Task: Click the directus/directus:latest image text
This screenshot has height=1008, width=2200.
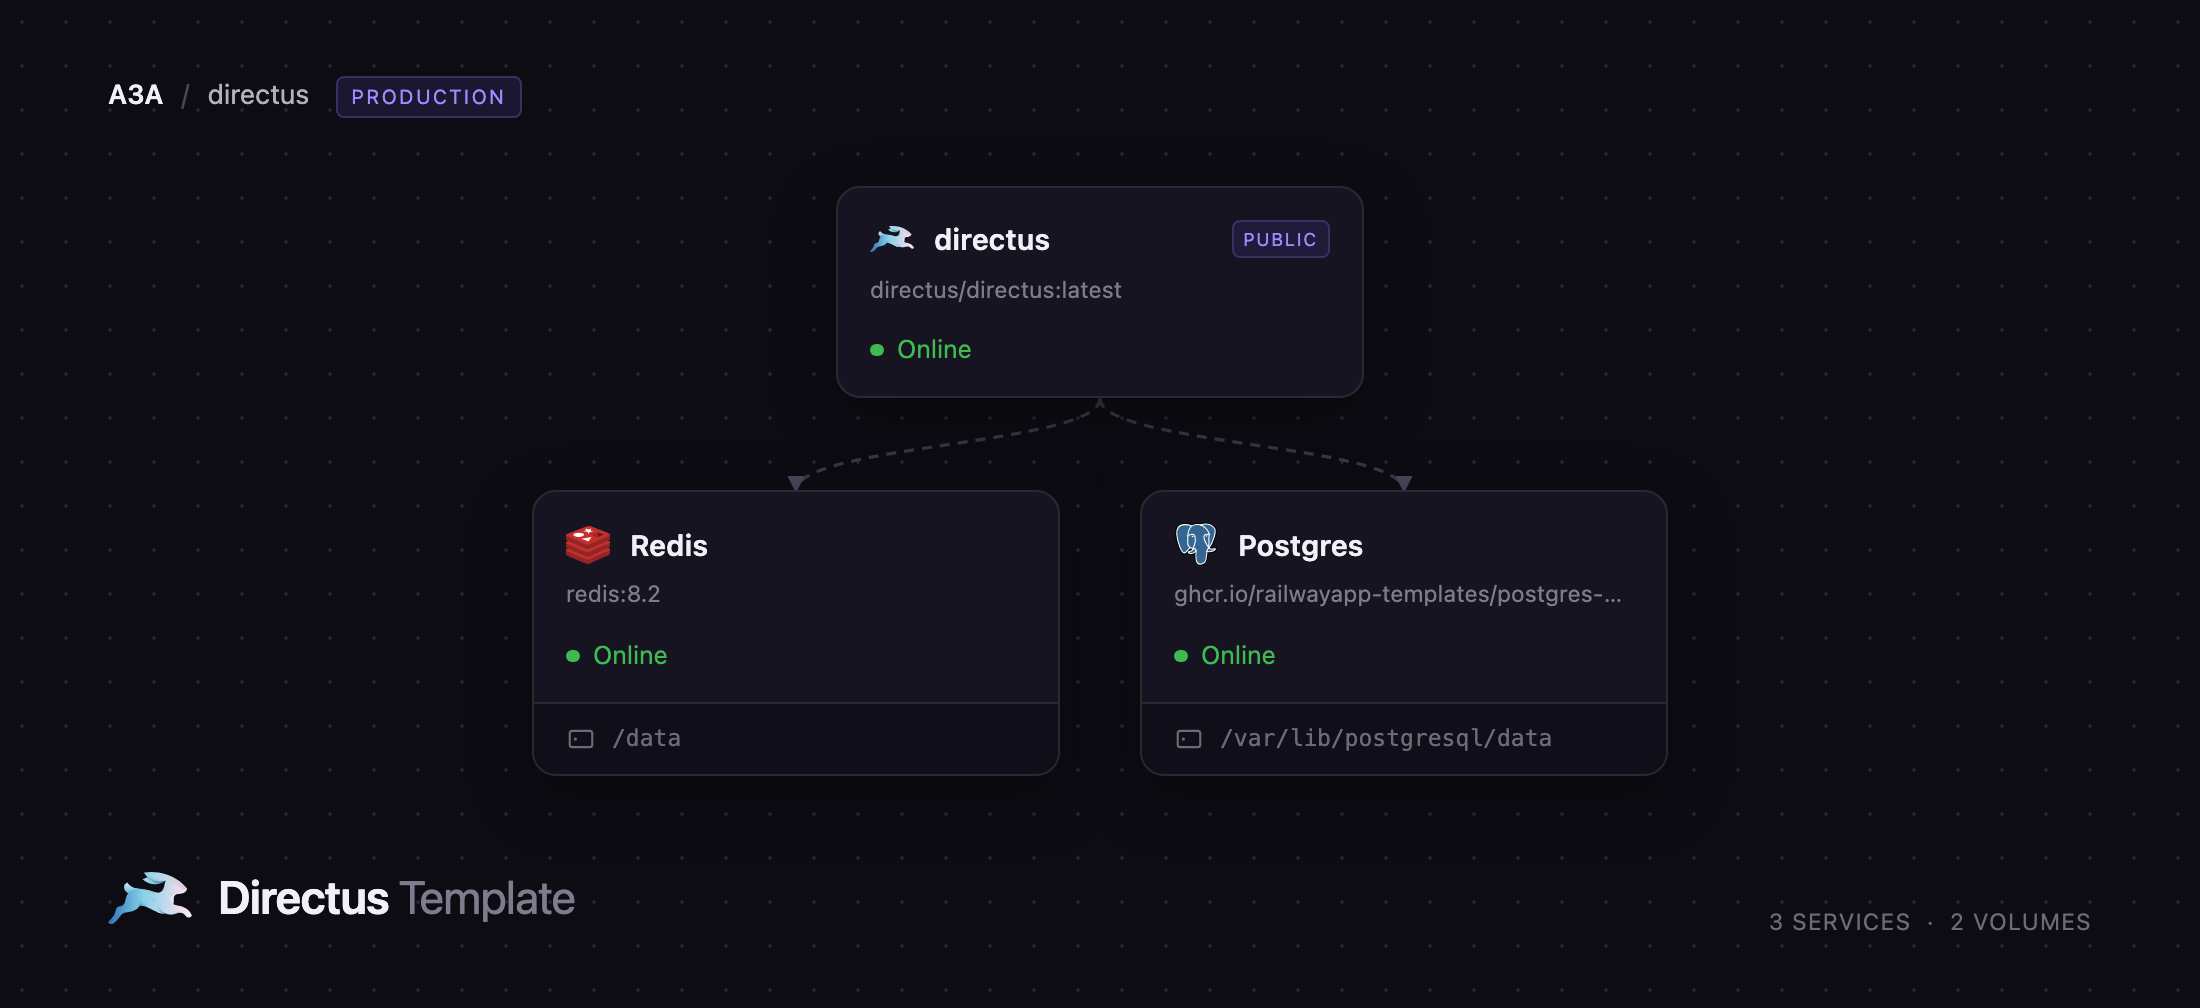Action: 996,290
